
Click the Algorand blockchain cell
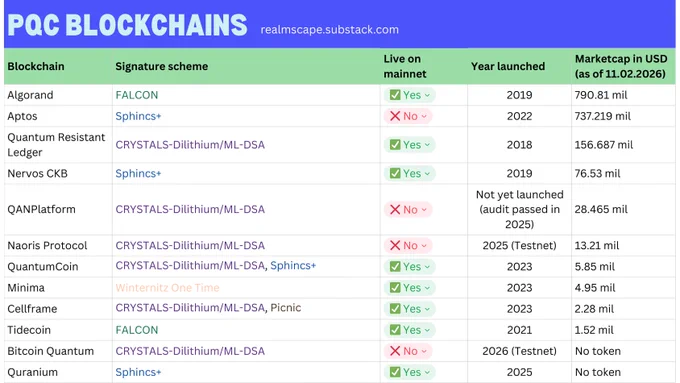(x=58, y=95)
